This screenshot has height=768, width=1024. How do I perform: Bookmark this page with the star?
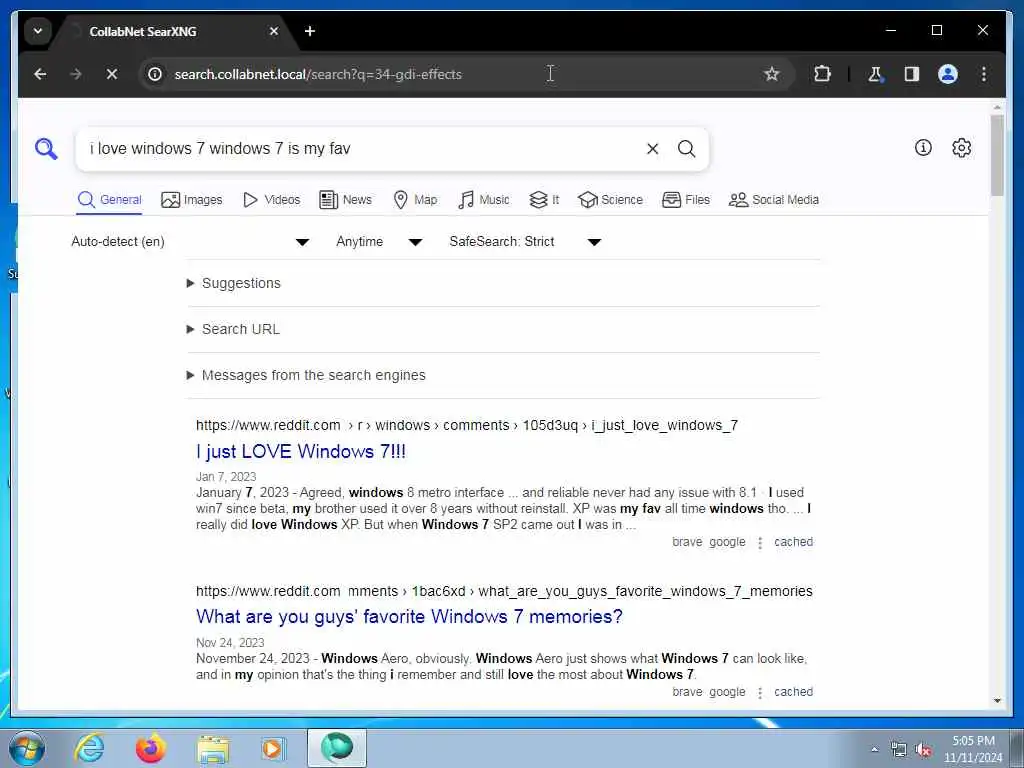click(772, 74)
